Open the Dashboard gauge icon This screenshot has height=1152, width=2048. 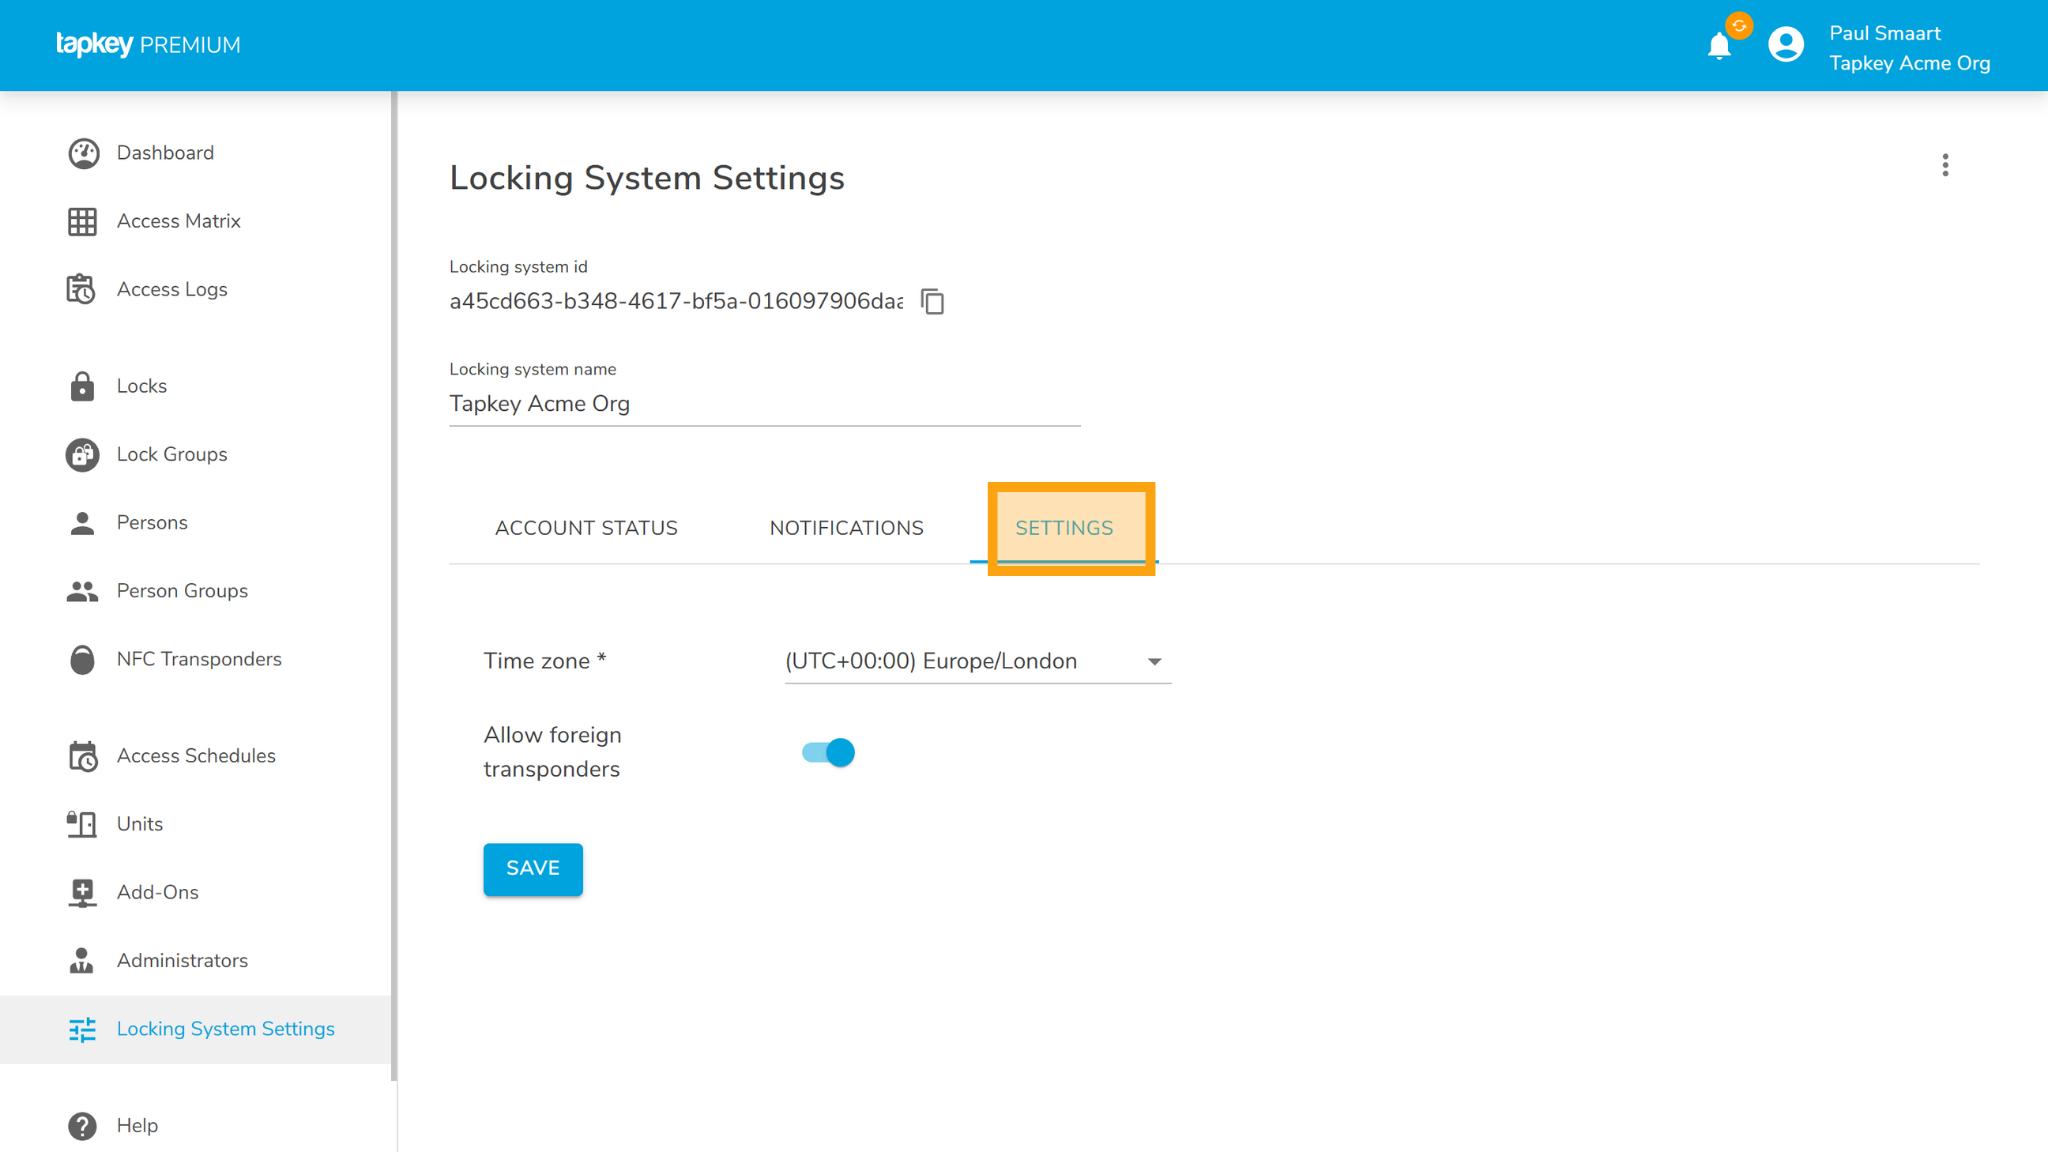click(83, 153)
